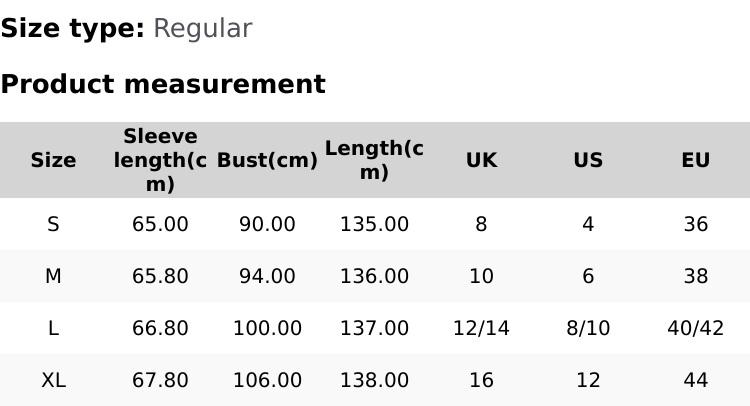Click the 65.80 sleeve length cell

tap(160, 276)
